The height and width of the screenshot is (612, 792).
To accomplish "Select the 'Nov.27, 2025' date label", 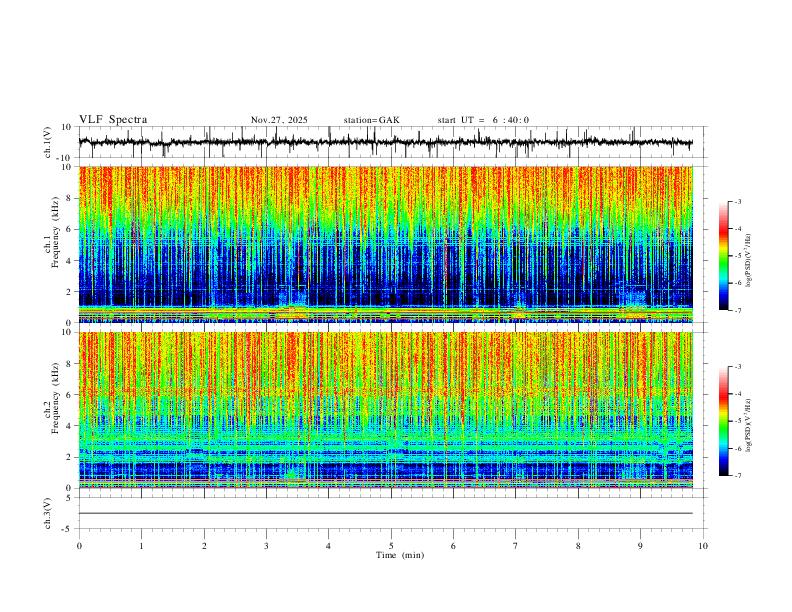I will click(279, 120).
